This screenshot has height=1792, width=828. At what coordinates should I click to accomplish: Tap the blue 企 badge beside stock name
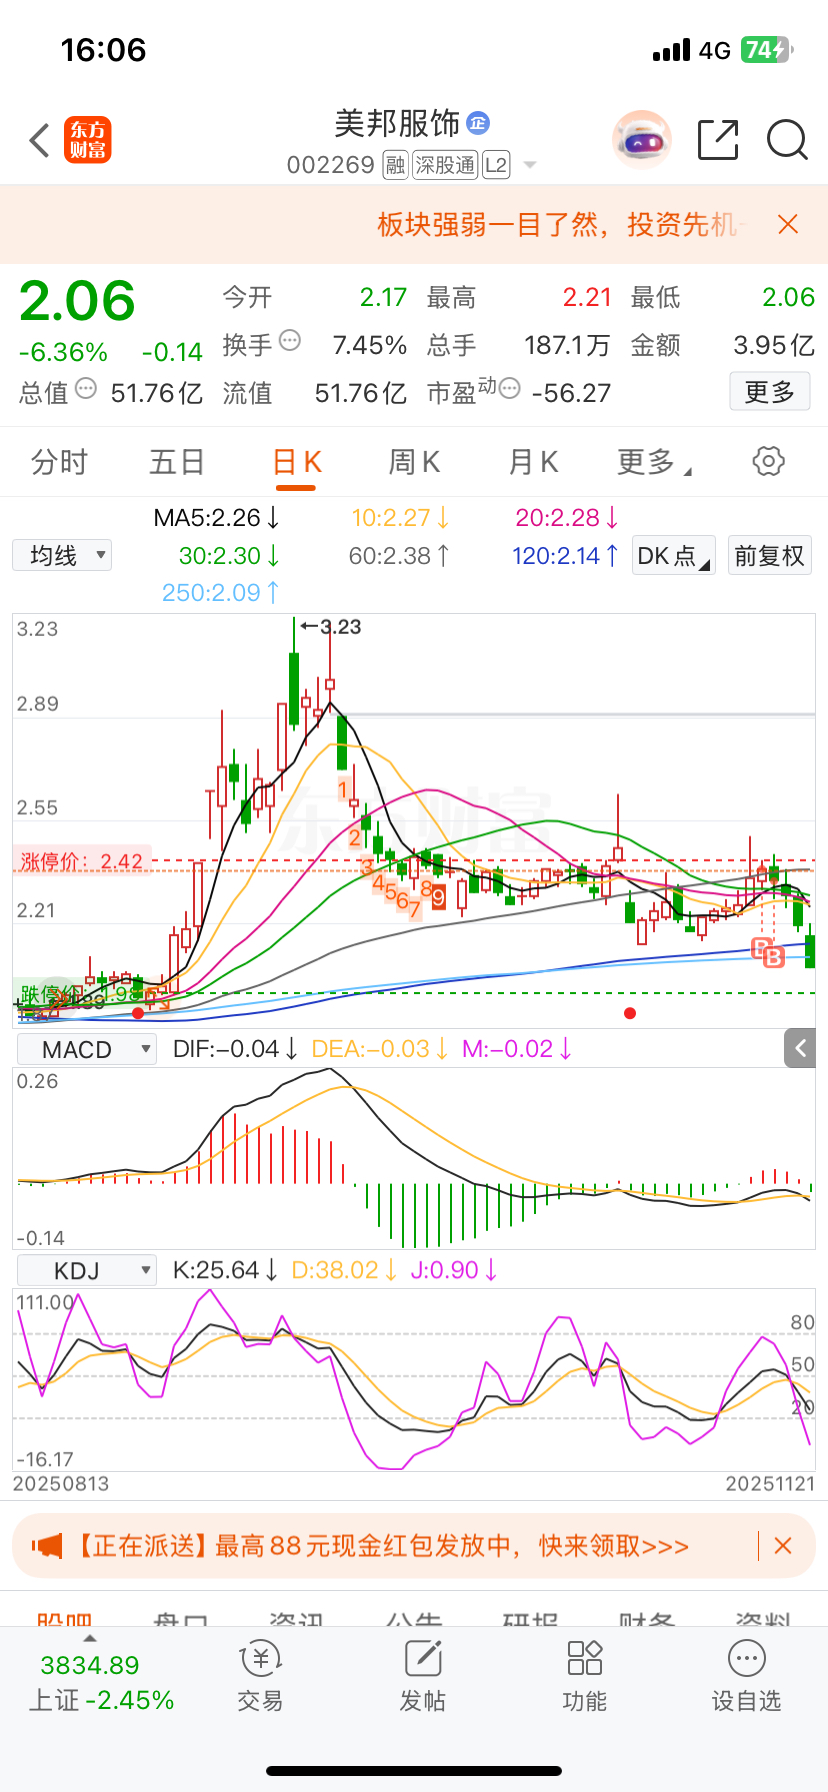[478, 123]
